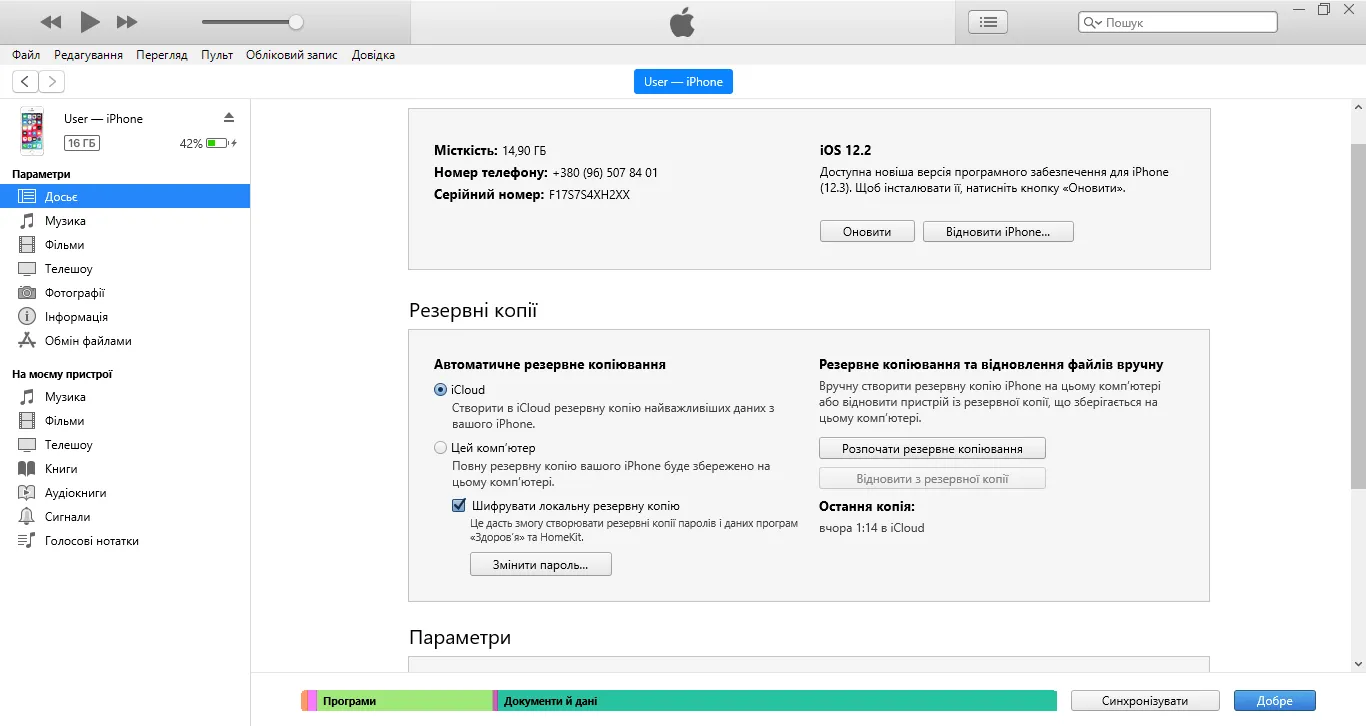This screenshot has height=726, width=1366.
Task: Click the rewind icon
Action: pyautogui.click(x=51, y=22)
